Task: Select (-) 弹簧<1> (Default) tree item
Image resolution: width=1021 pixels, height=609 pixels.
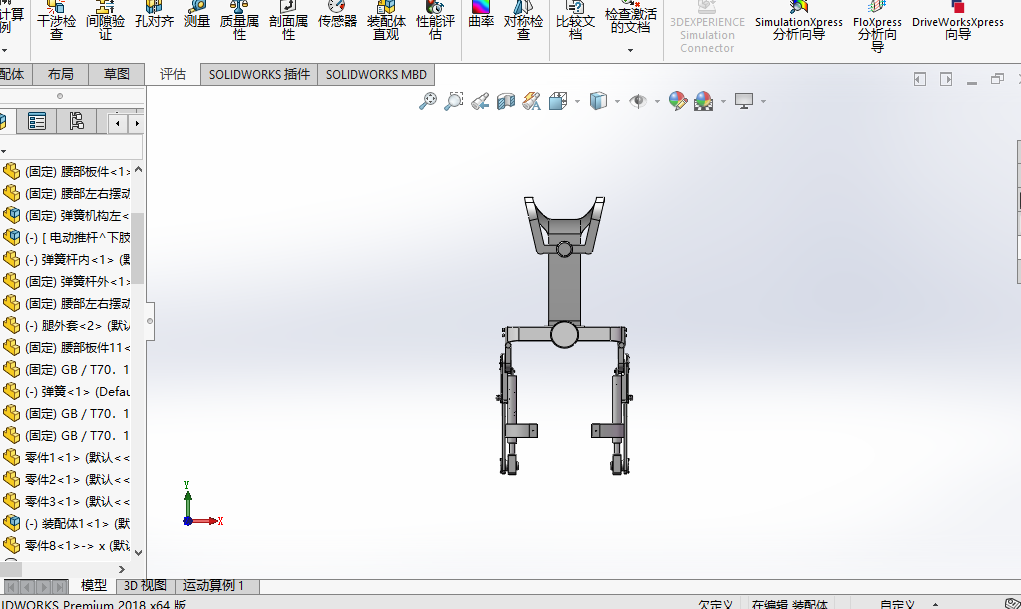Action: coord(66,391)
